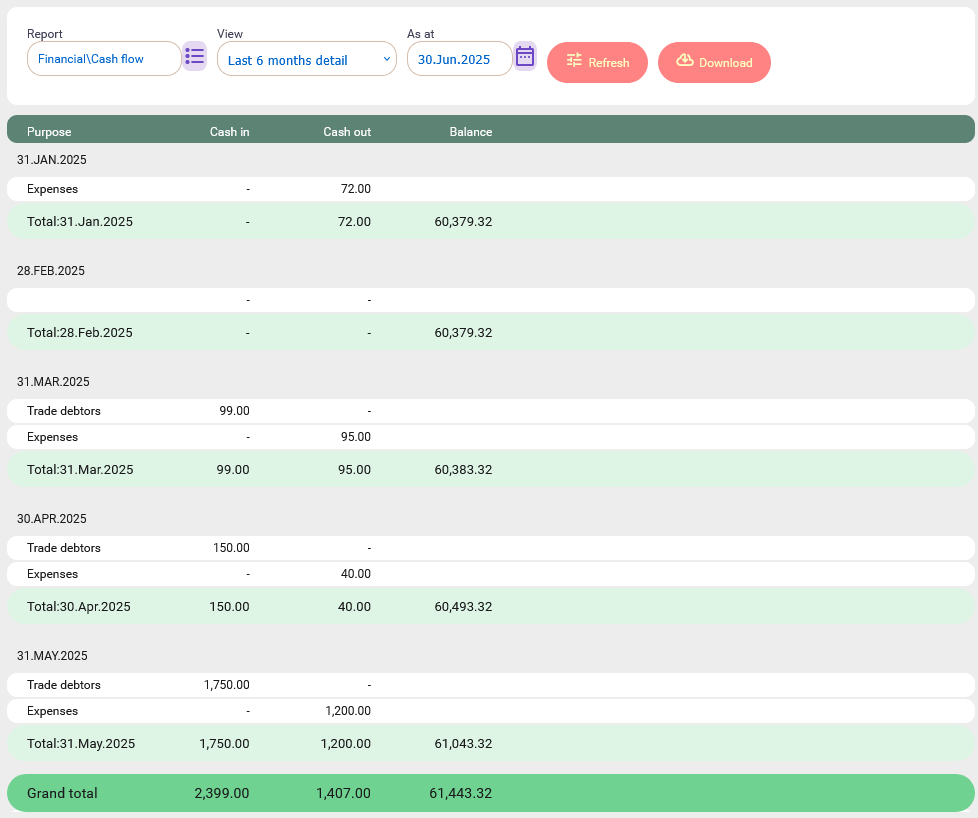Click the Report field Financial\Cash flow

click(104, 59)
